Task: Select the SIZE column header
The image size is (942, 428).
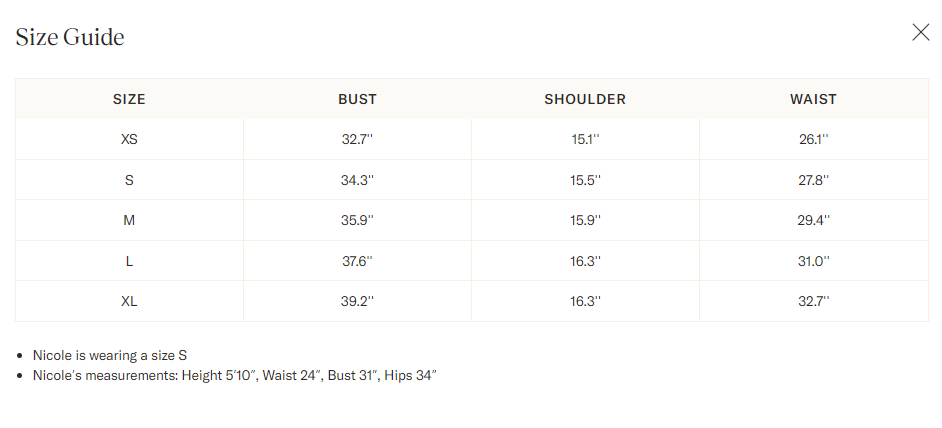Action: click(129, 99)
